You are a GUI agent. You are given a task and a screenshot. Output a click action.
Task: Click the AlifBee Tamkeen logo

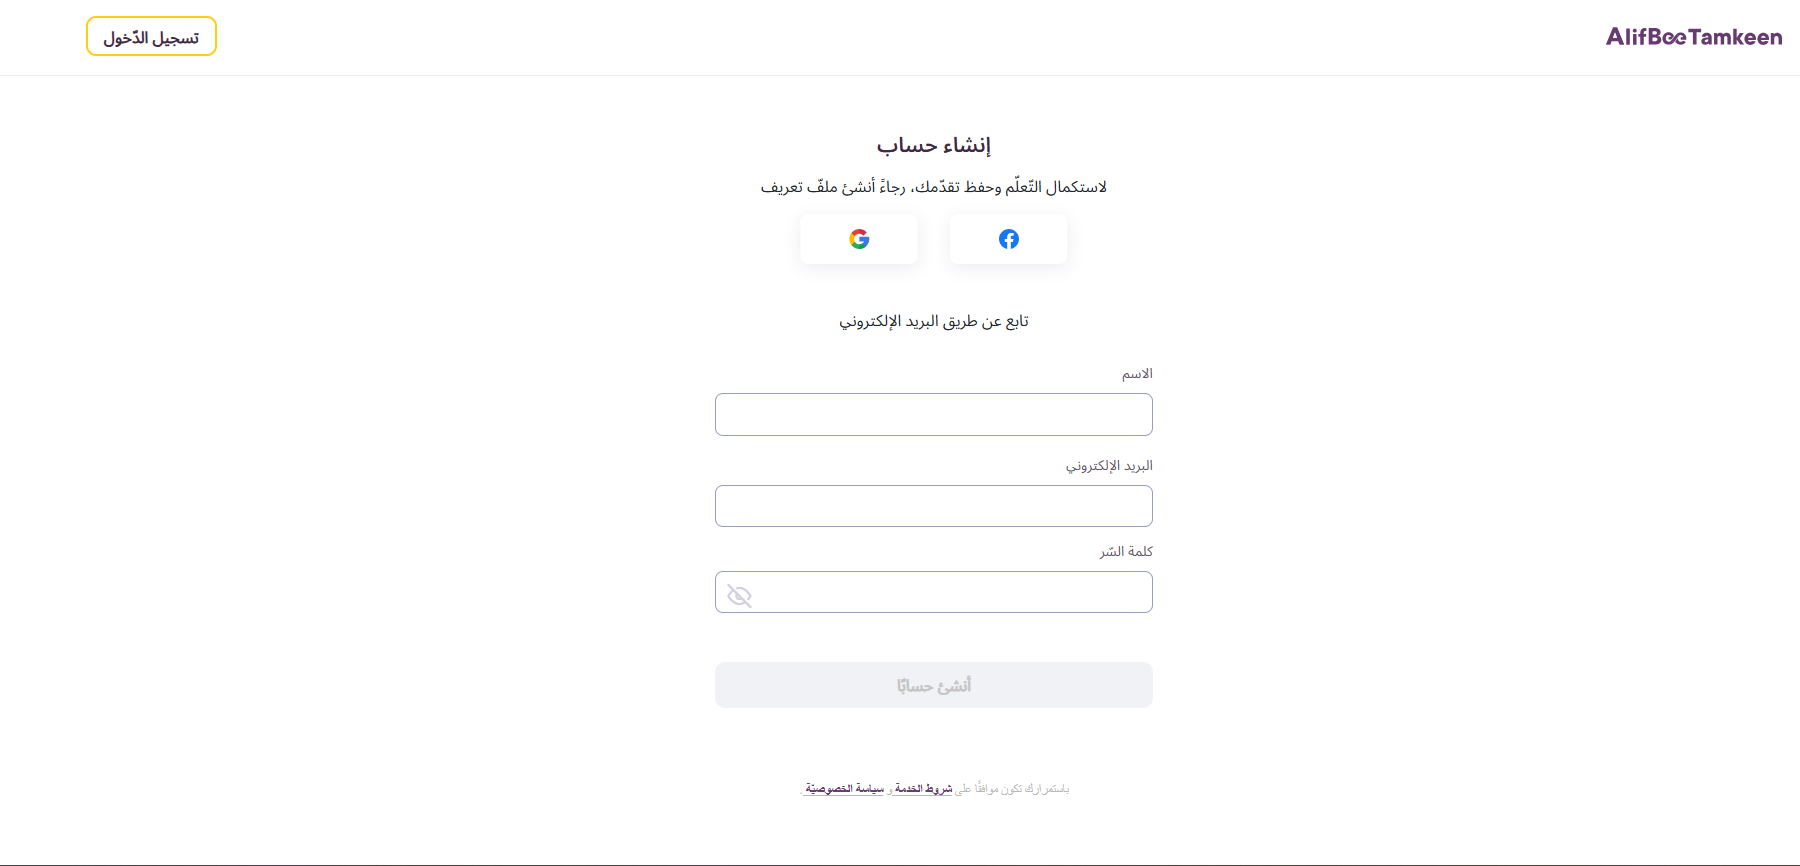pos(1693,37)
